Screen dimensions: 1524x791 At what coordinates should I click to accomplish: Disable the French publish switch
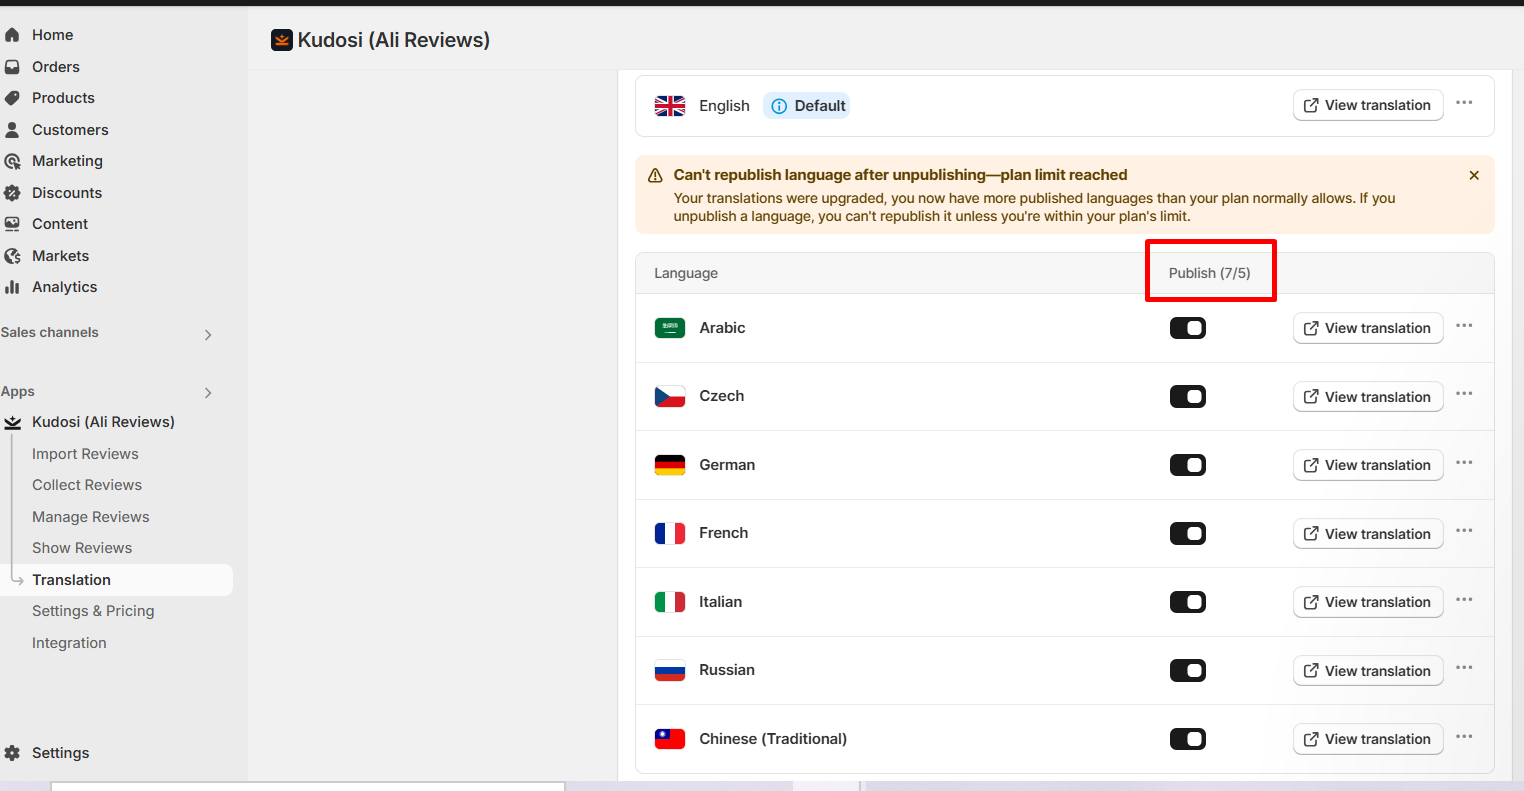point(1188,534)
